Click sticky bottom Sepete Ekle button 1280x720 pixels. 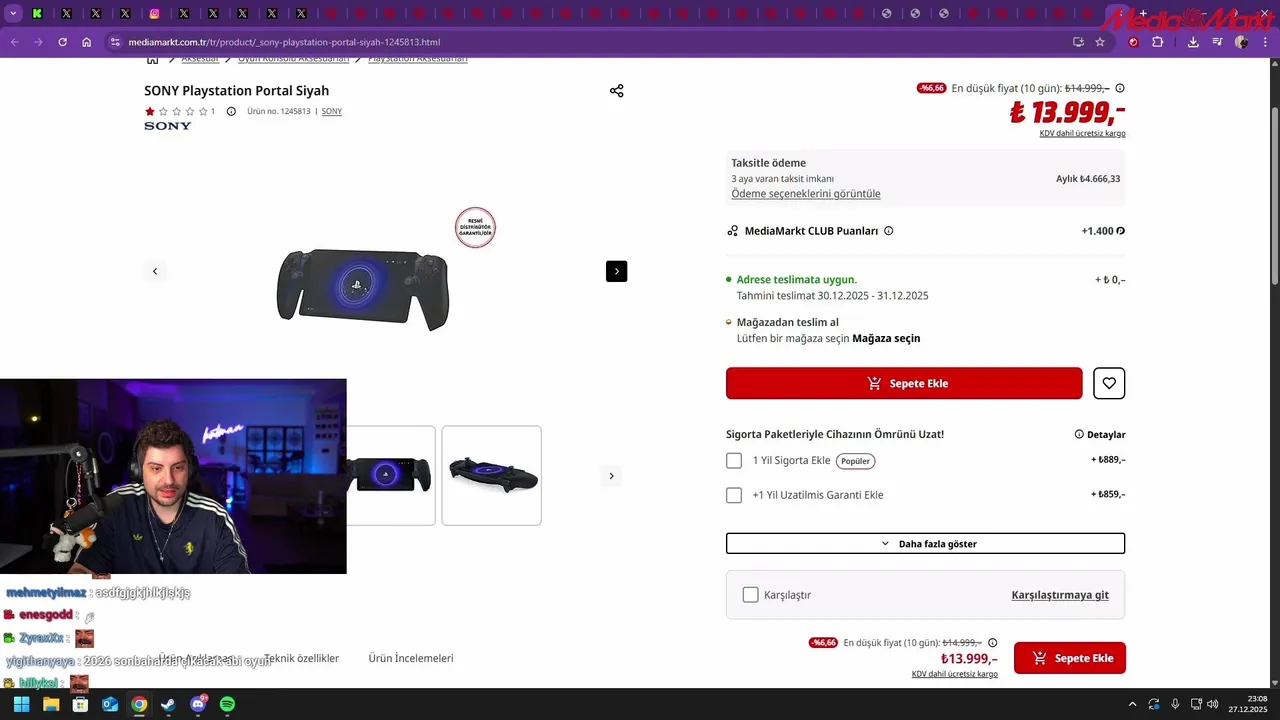pos(1070,658)
